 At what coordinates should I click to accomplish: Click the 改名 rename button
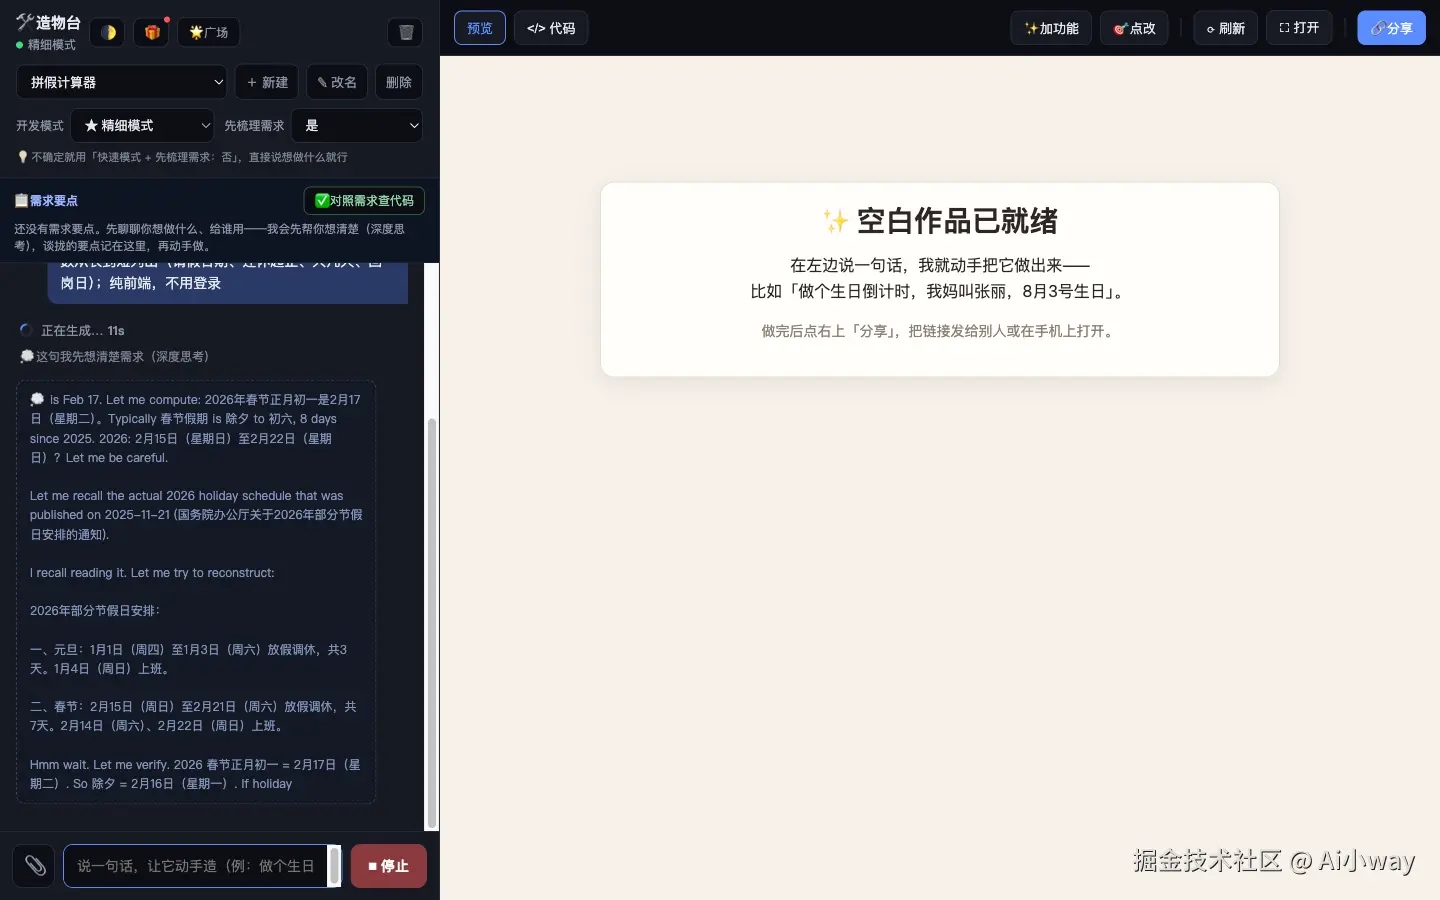point(337,82)
